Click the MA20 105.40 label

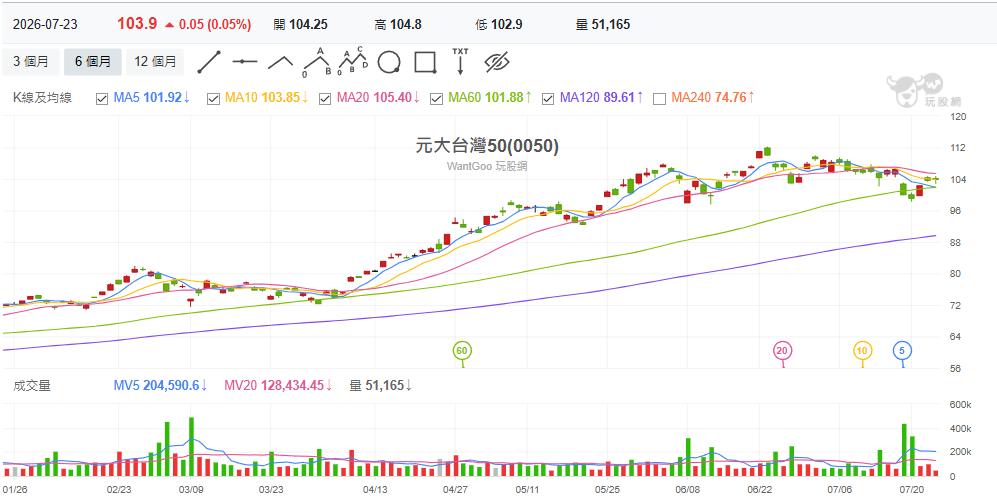coord(378,98)
